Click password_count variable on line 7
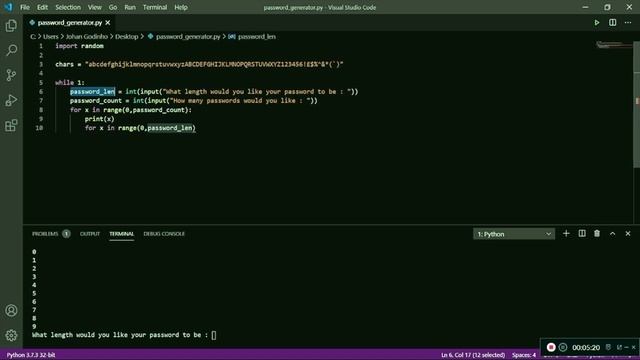The width and height of the screenshot is (640, 360). [96, 101]
